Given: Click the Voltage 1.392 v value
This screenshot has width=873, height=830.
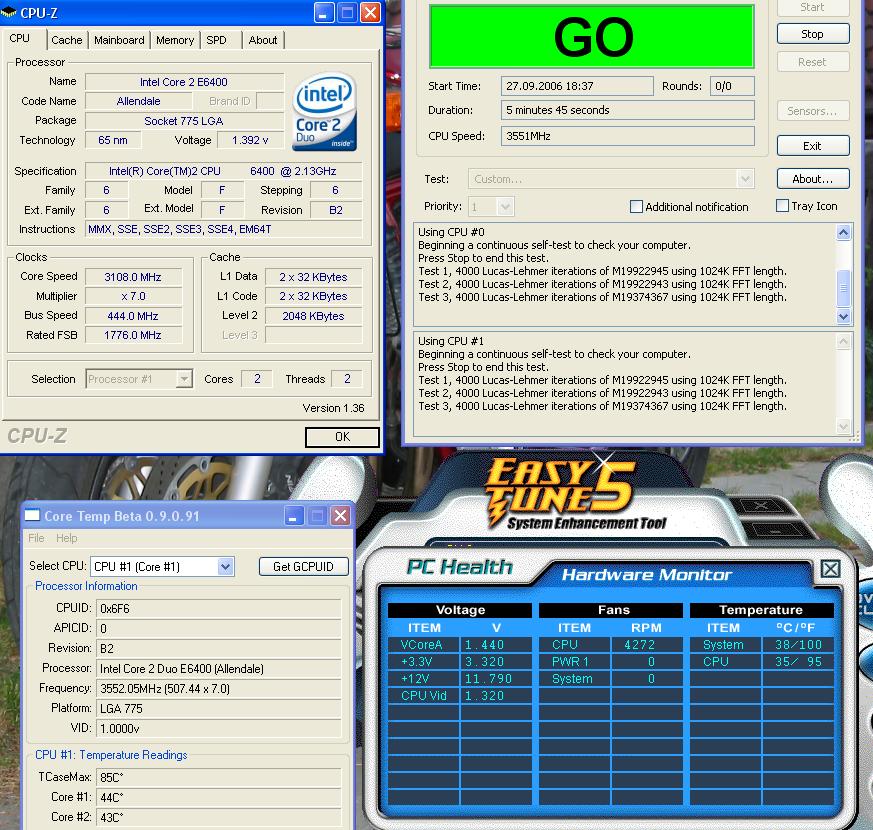Looking at the screenshot, I should (250, 140).
